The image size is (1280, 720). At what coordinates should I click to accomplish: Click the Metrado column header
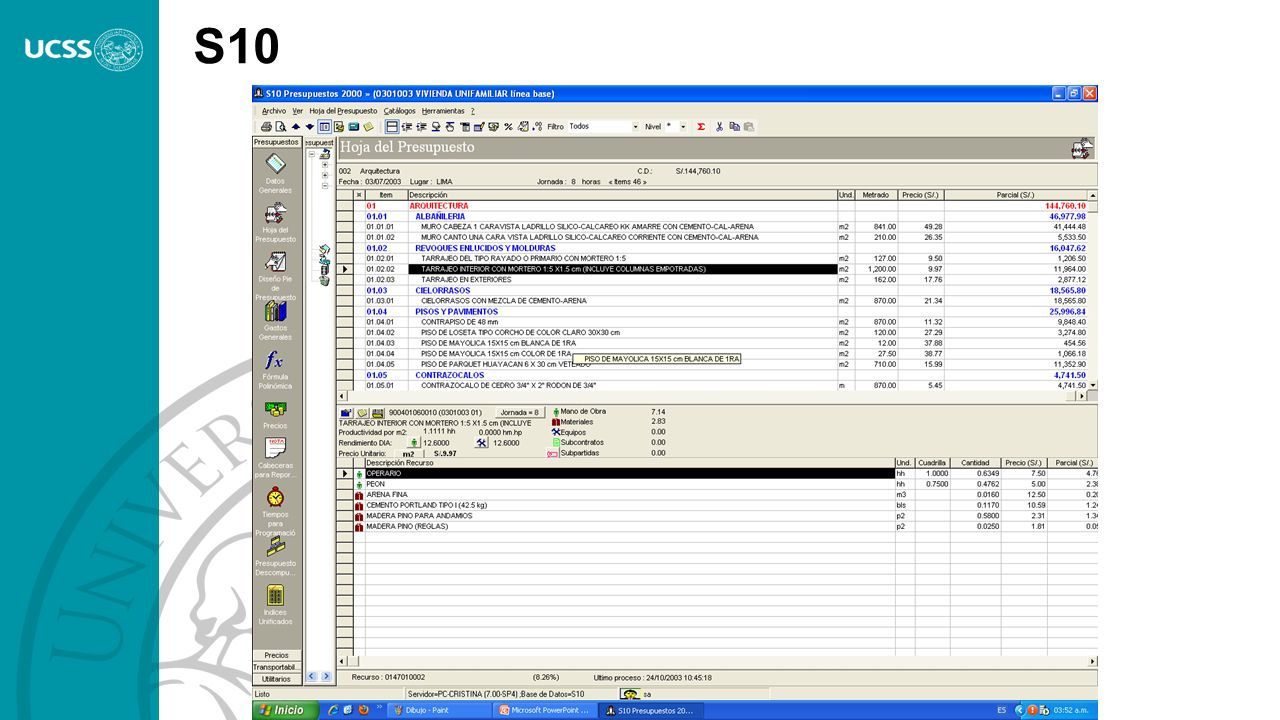tap(875, 194)
